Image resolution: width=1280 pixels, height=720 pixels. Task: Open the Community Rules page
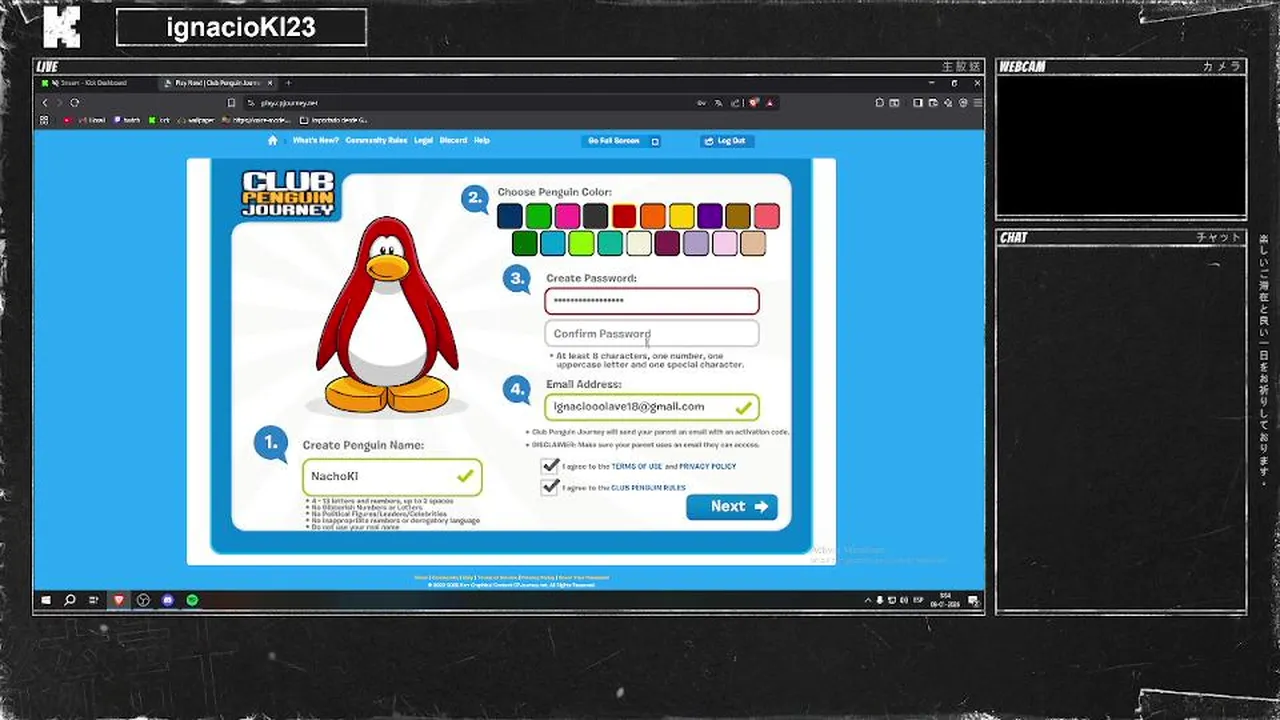coord(376,141)
